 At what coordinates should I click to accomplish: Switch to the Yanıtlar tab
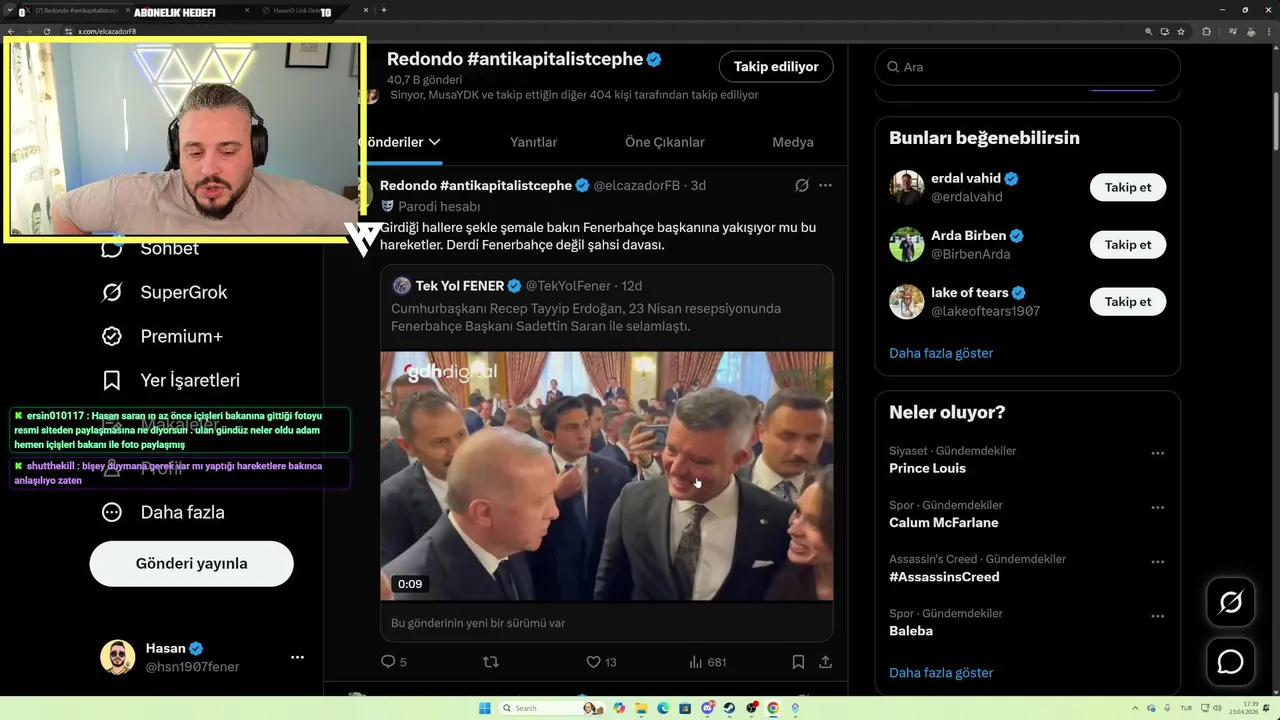click(533, 142)
